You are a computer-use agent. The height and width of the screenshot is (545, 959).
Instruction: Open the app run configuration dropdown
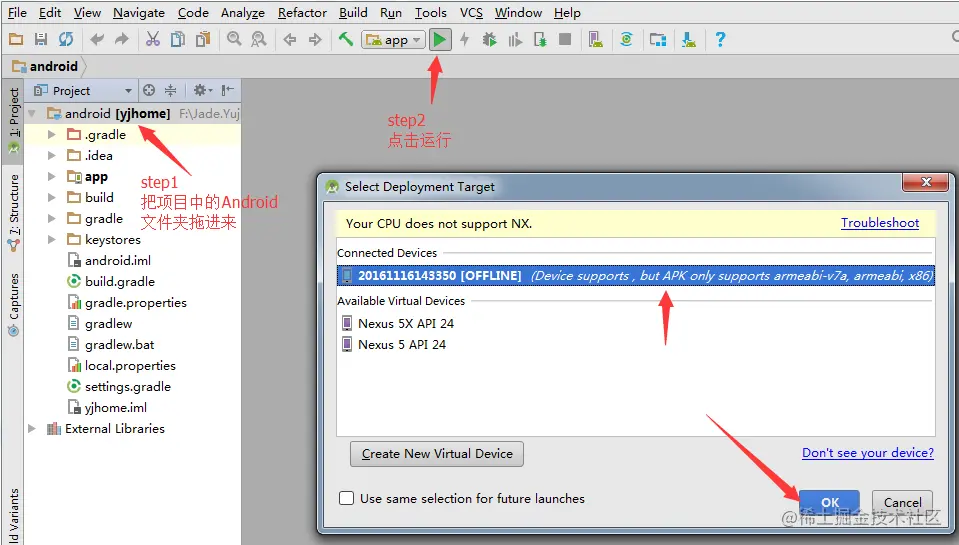[393, 40]
